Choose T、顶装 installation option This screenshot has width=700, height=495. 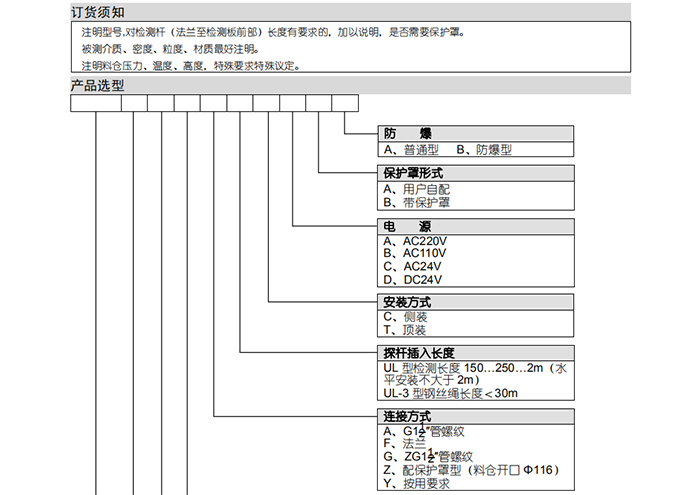coord(405,330)
